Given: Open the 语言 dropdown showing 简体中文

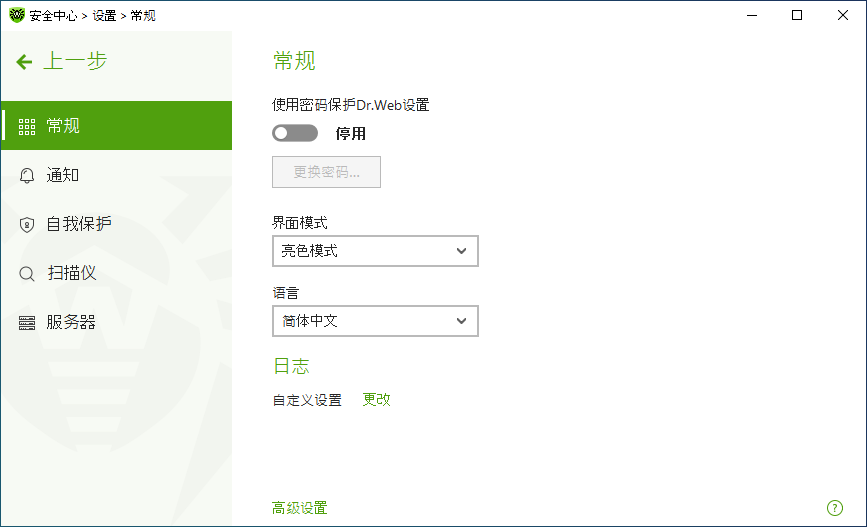Looking at the screenshot, I should point(375,321).
